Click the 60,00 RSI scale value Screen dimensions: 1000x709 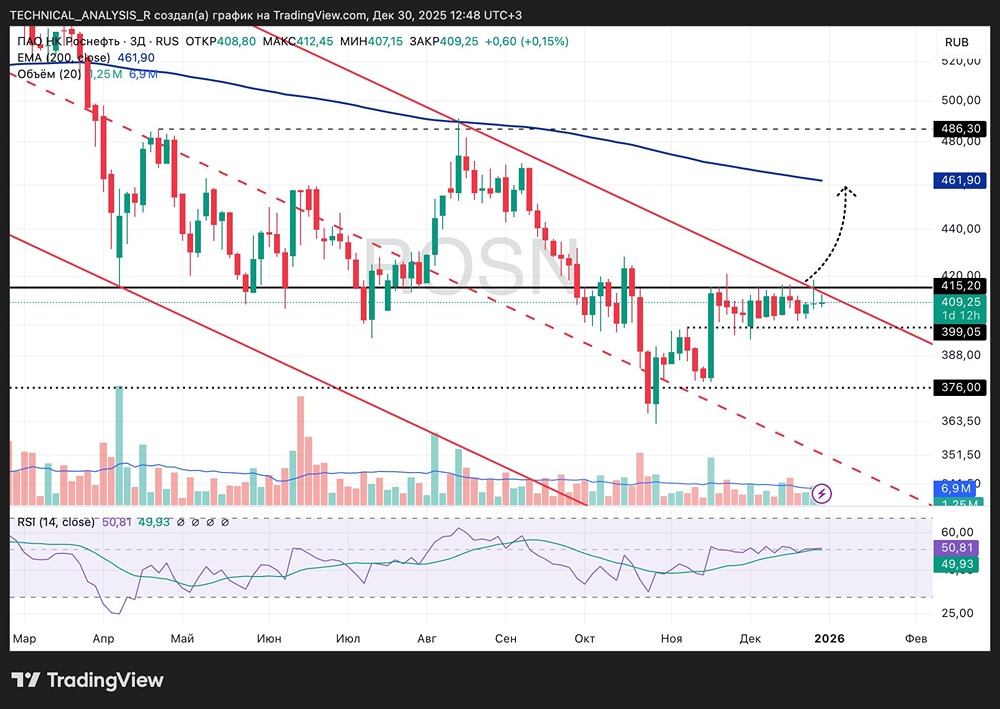click(958, 532)
